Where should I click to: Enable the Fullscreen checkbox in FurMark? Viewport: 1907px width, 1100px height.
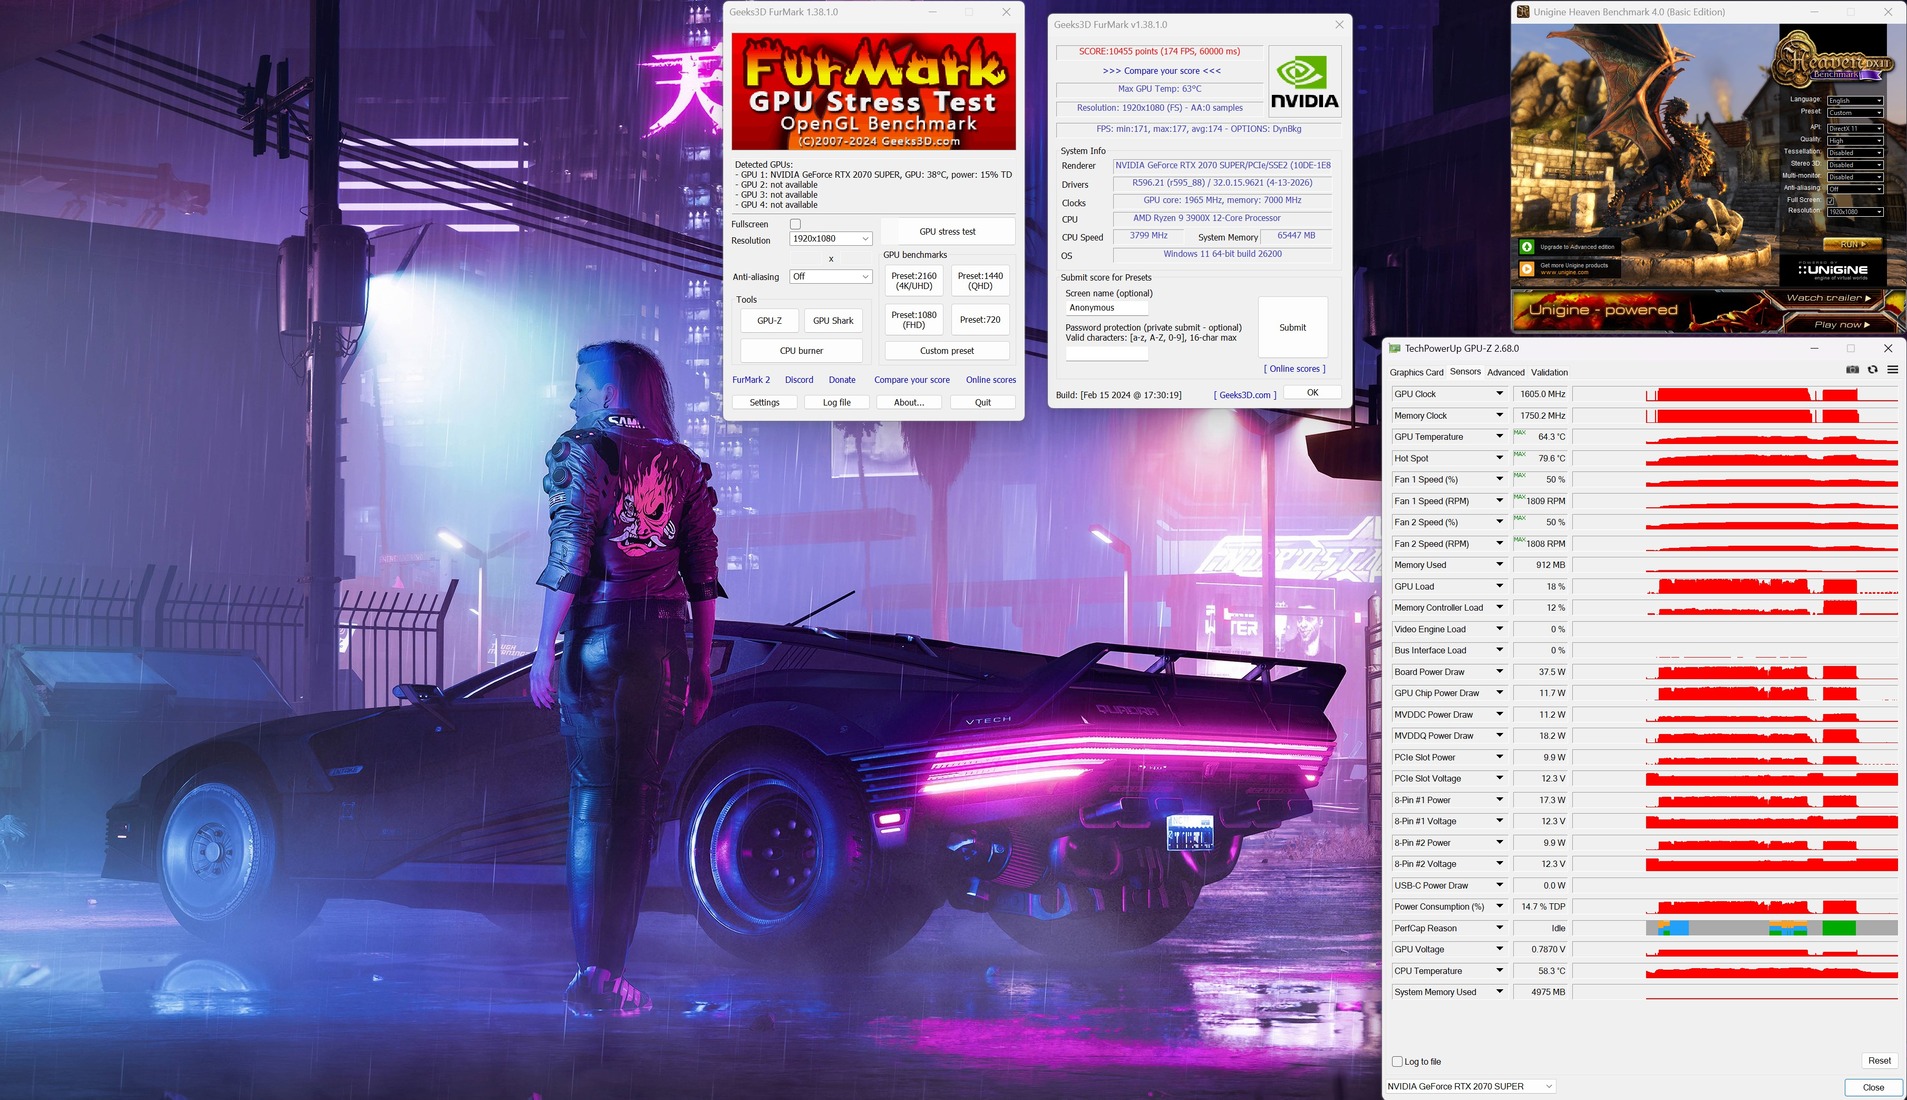(x=795, y=224)
